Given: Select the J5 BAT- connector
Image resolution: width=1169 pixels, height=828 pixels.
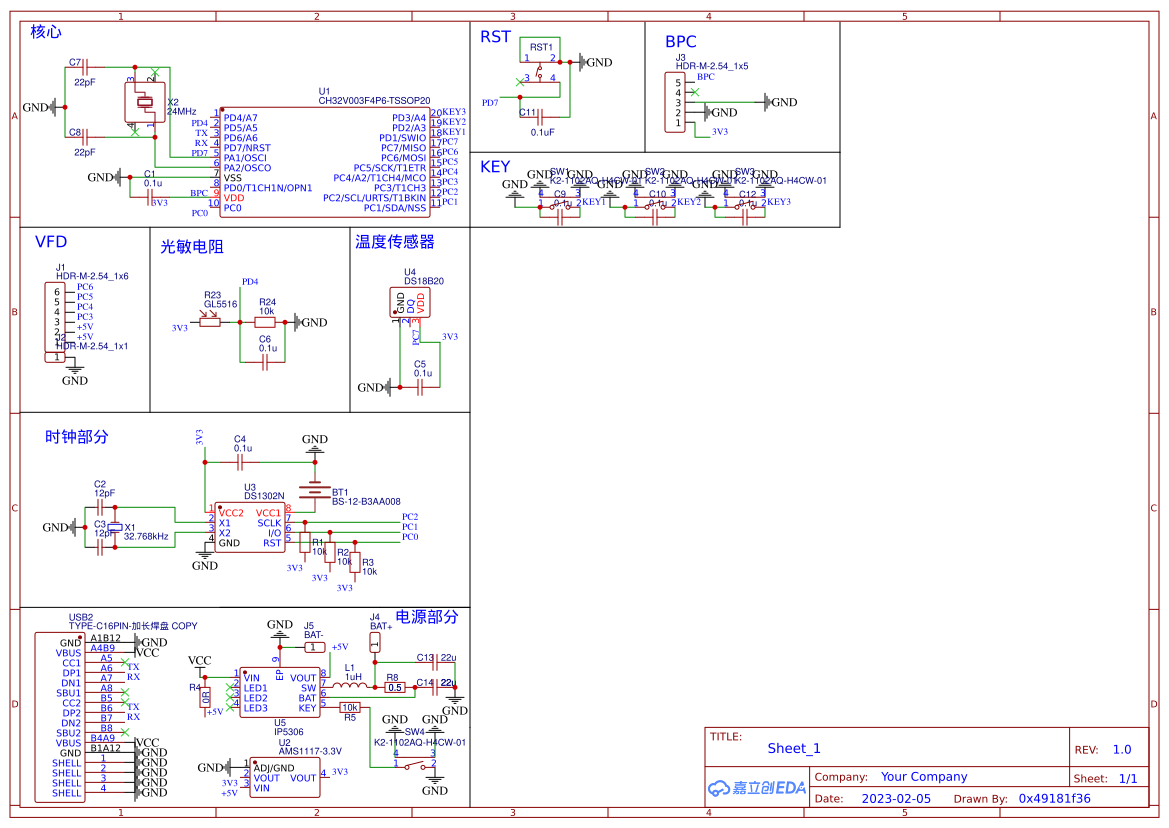Looking at the screenshot, I should 313,647.
